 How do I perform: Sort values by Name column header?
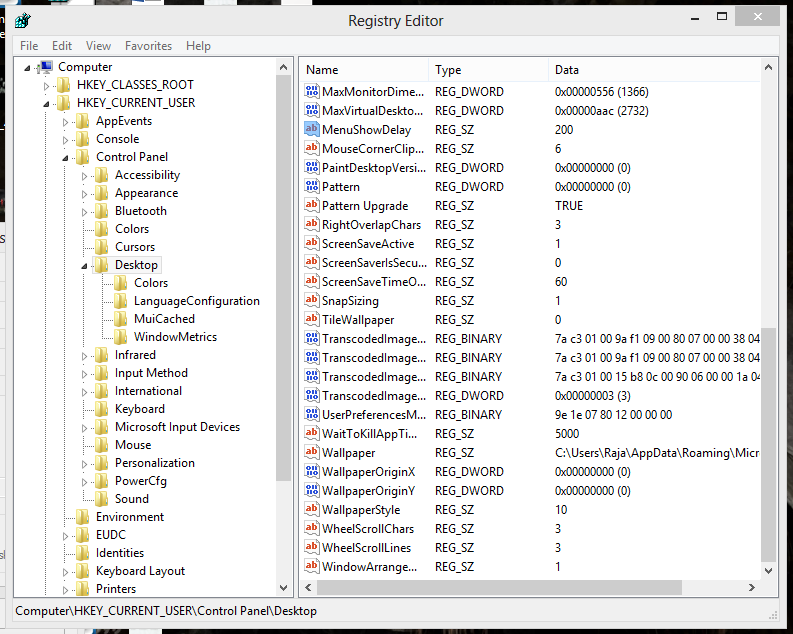(x=365, y=70)
